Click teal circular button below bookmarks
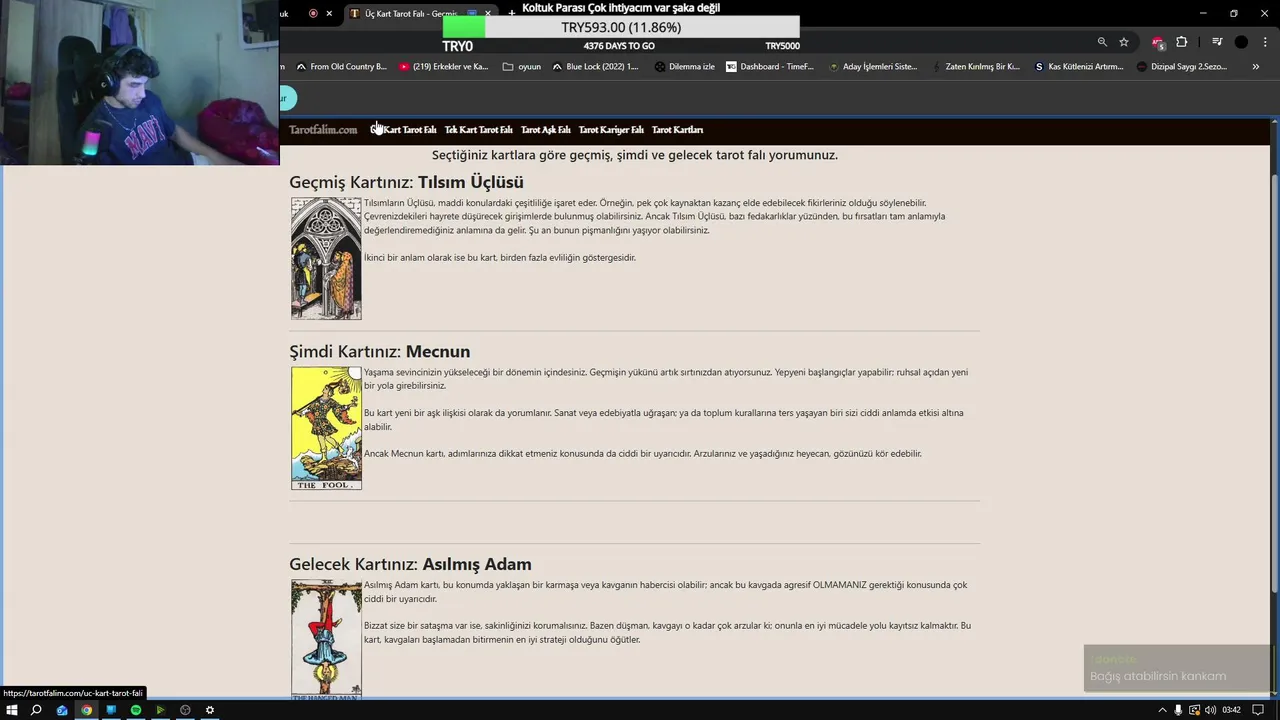 (x=286, y=98)
